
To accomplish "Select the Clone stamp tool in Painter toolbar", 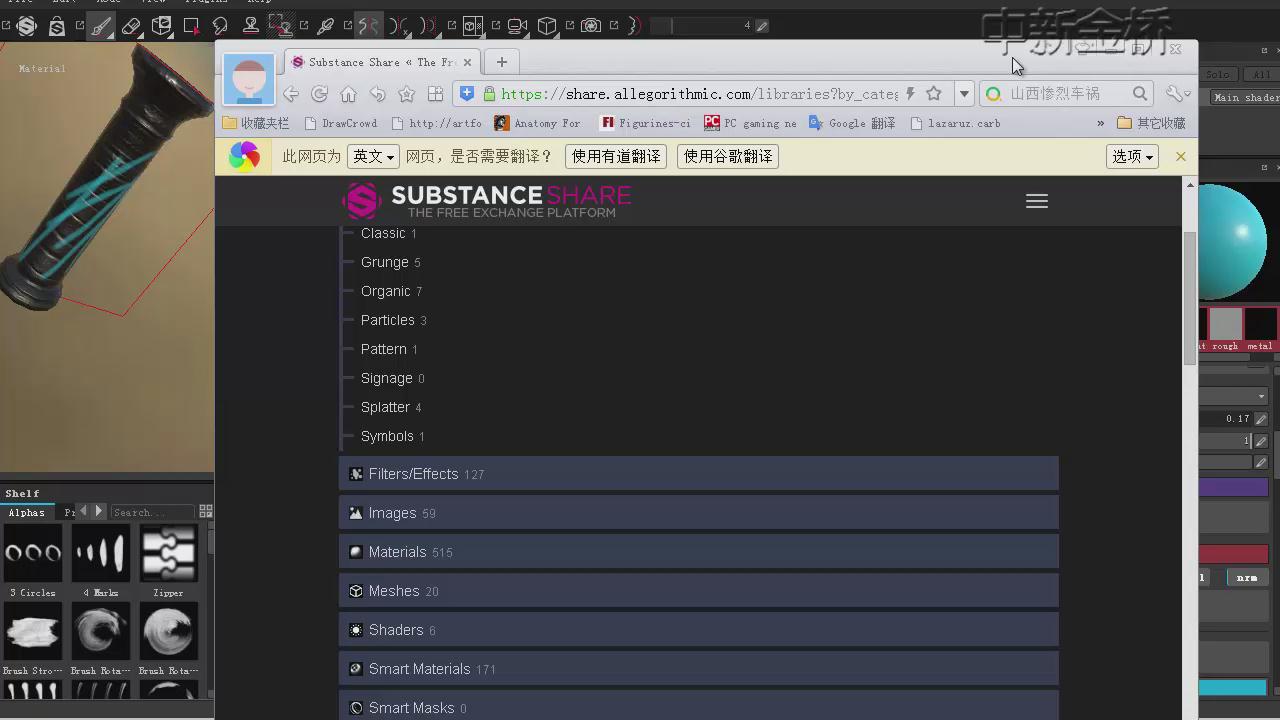I will coord(250,26).
